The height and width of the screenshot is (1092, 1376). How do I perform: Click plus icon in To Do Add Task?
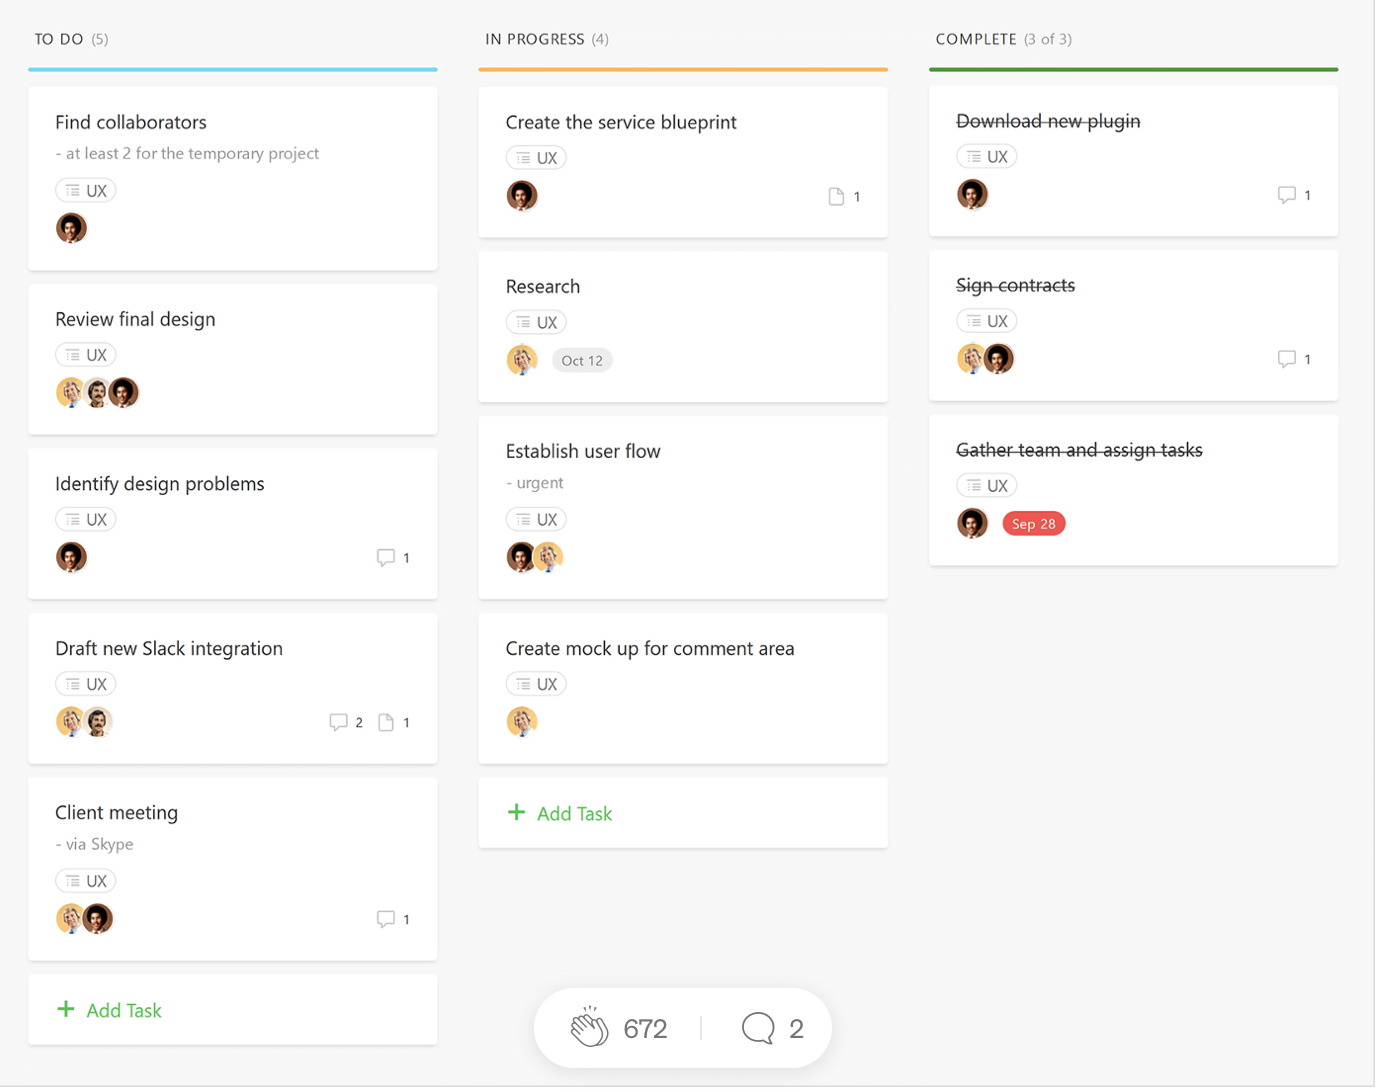click(66, 1009)
